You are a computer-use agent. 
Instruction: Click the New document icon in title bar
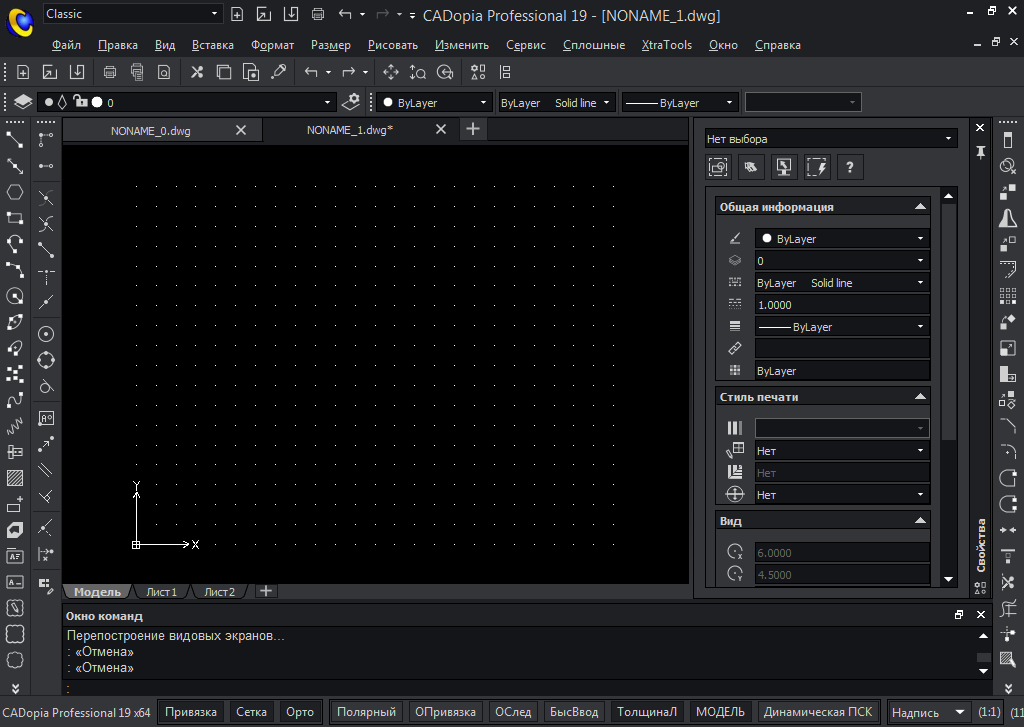pos(237,14)
